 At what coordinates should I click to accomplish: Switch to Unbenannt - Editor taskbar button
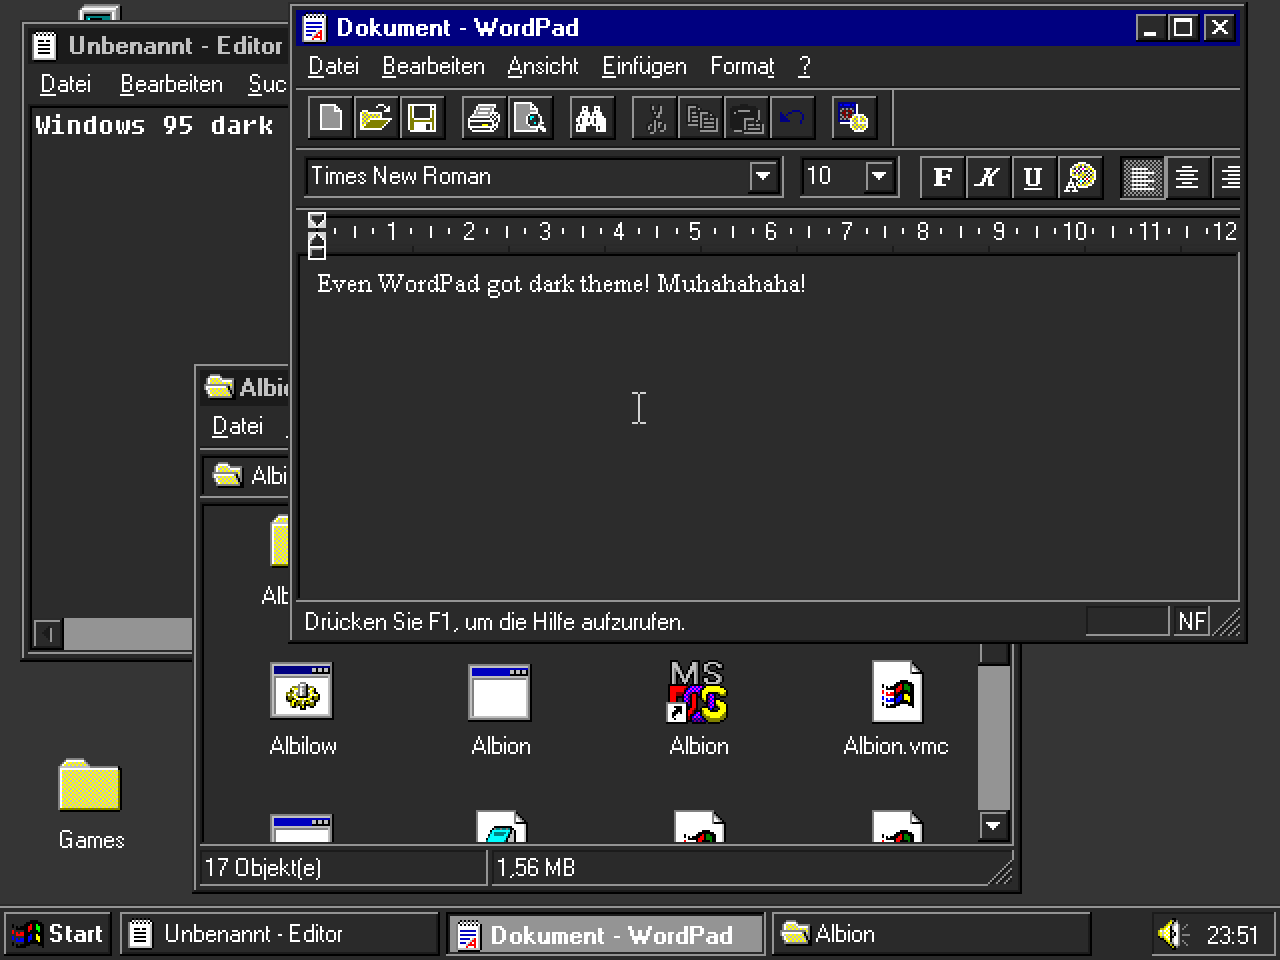coord(279,934)
